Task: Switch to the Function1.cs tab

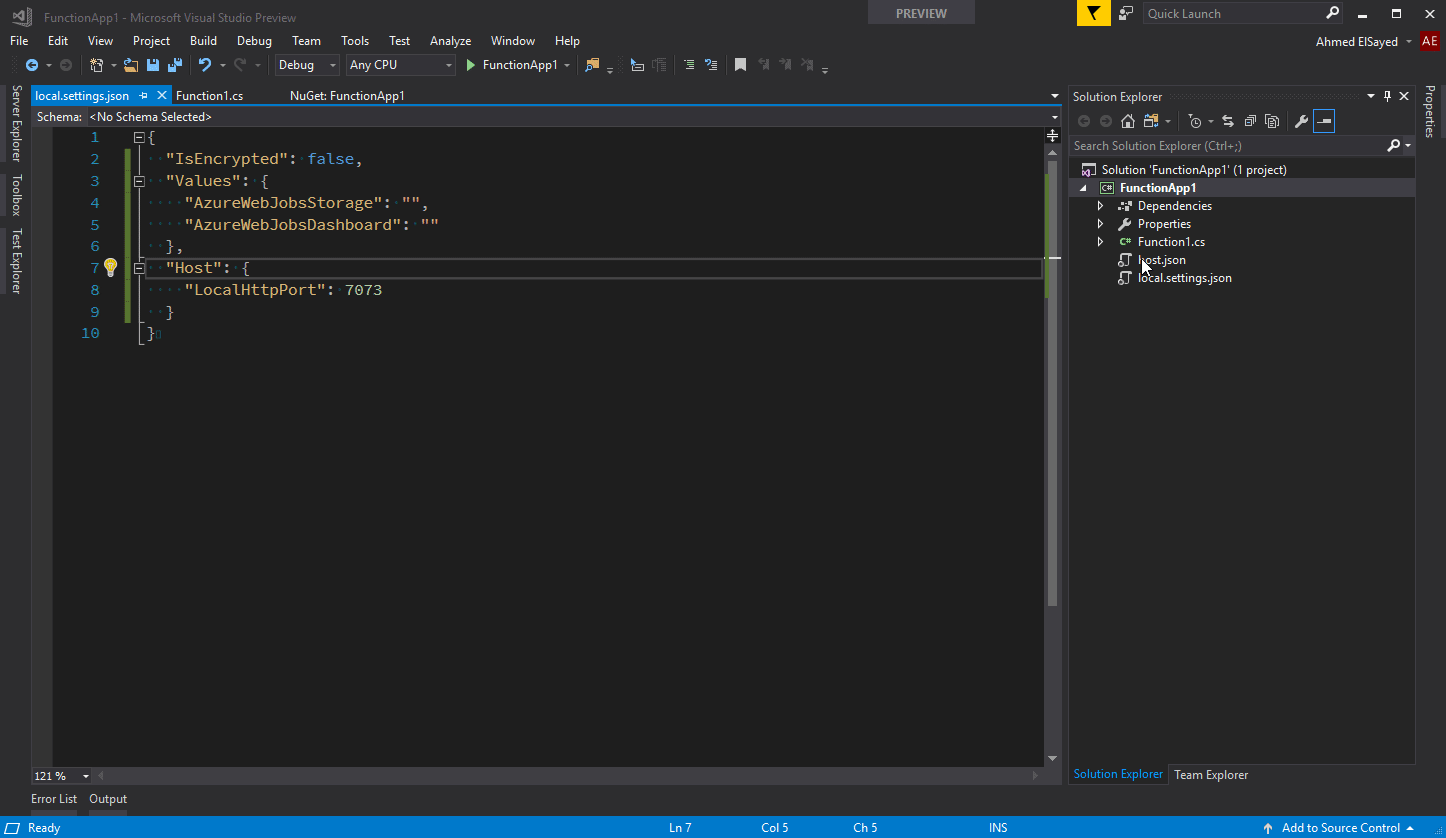Action: pos(209,96)
